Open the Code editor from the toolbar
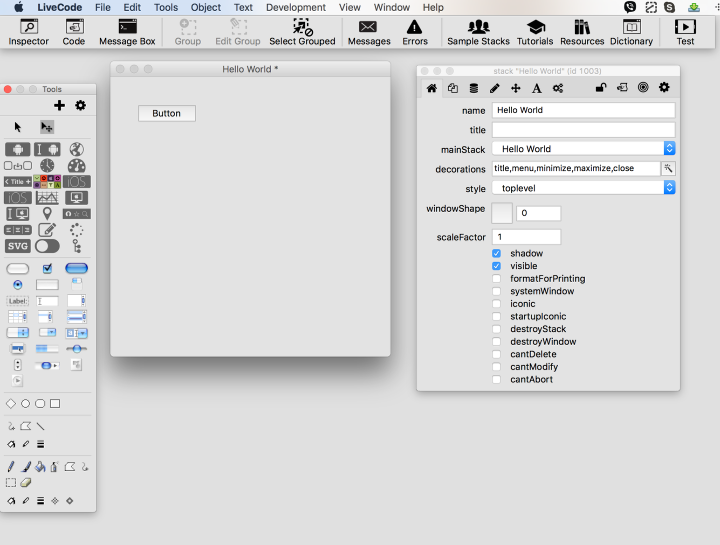 (x=74, y=33)
